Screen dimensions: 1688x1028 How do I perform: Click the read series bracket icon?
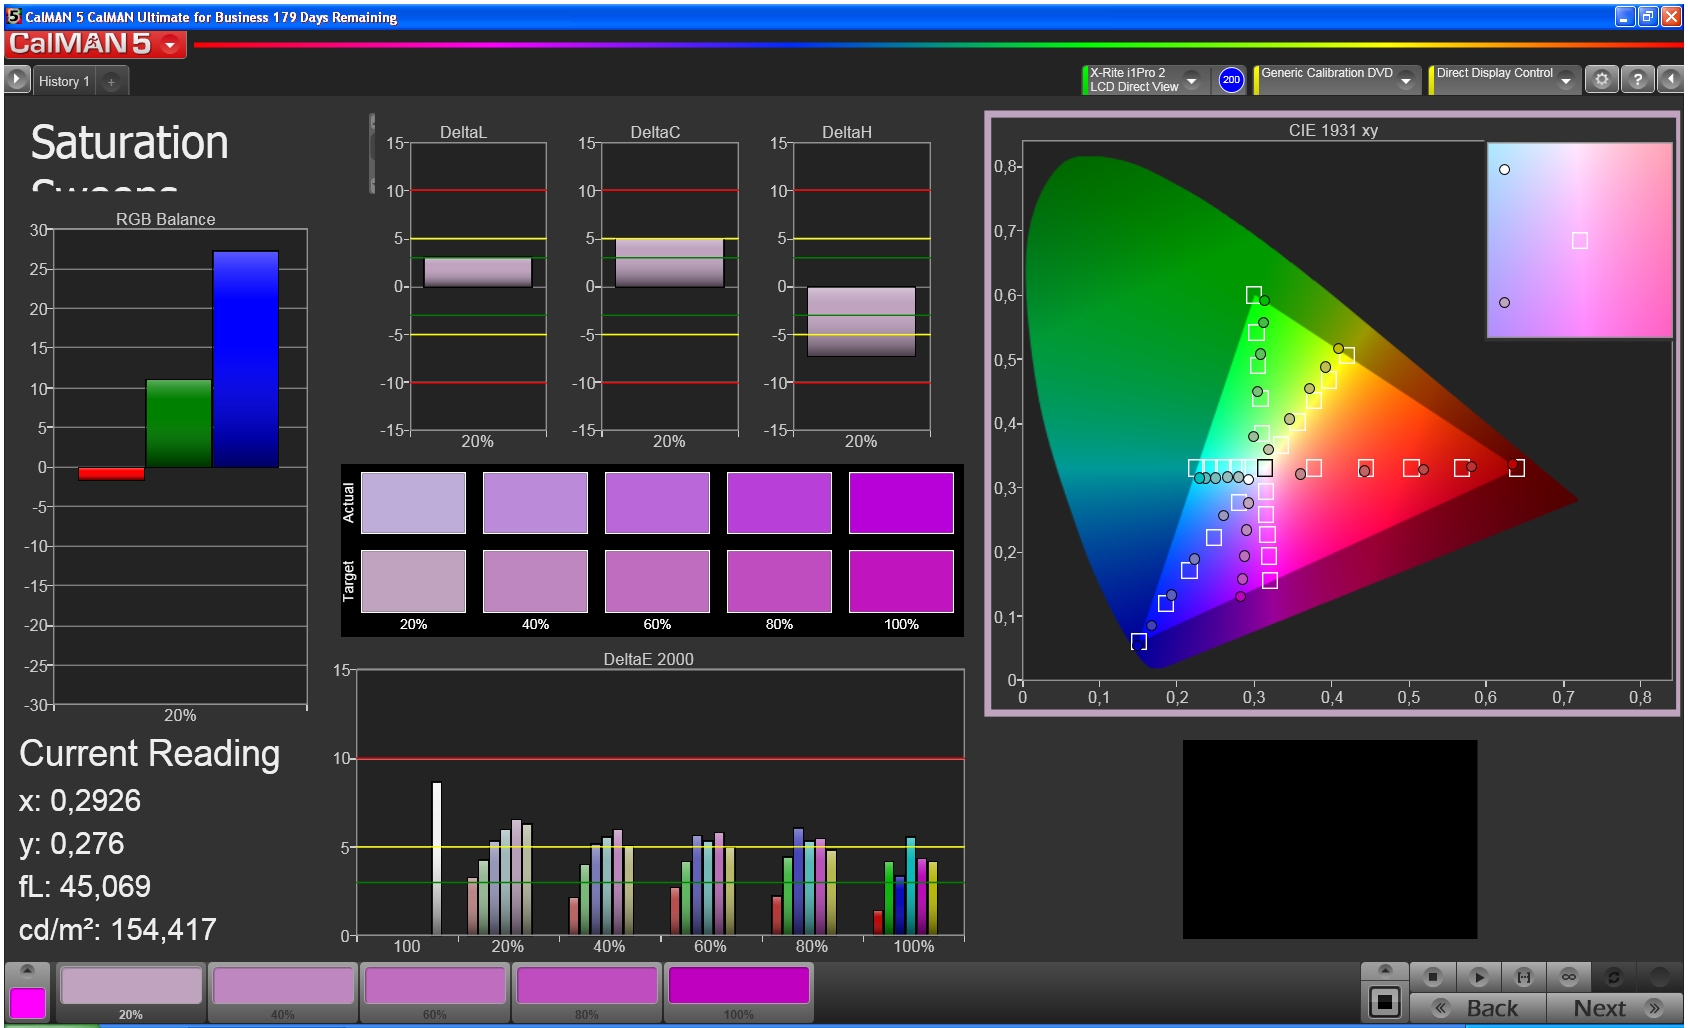coord(1523,977)
